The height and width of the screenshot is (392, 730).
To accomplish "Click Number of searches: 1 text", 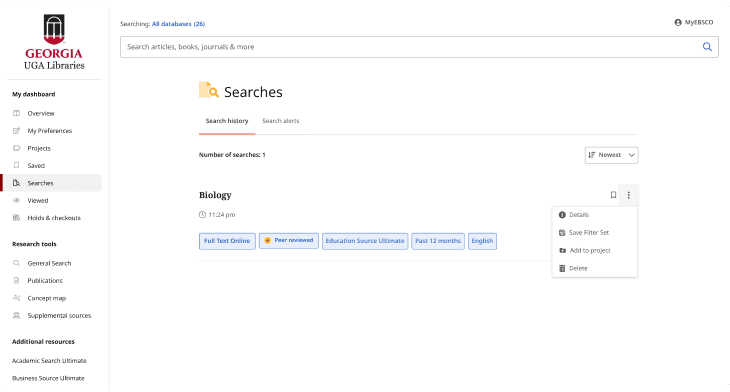I will [x=232, y=155].
